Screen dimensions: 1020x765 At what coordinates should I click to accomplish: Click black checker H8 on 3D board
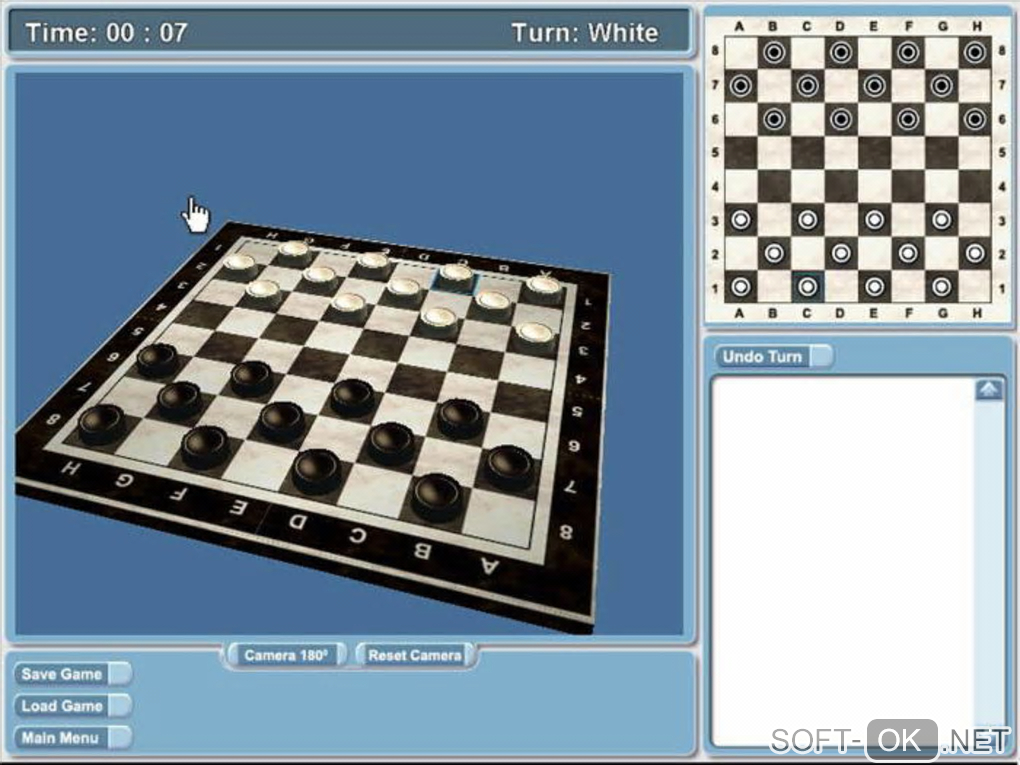coord(101,423)
